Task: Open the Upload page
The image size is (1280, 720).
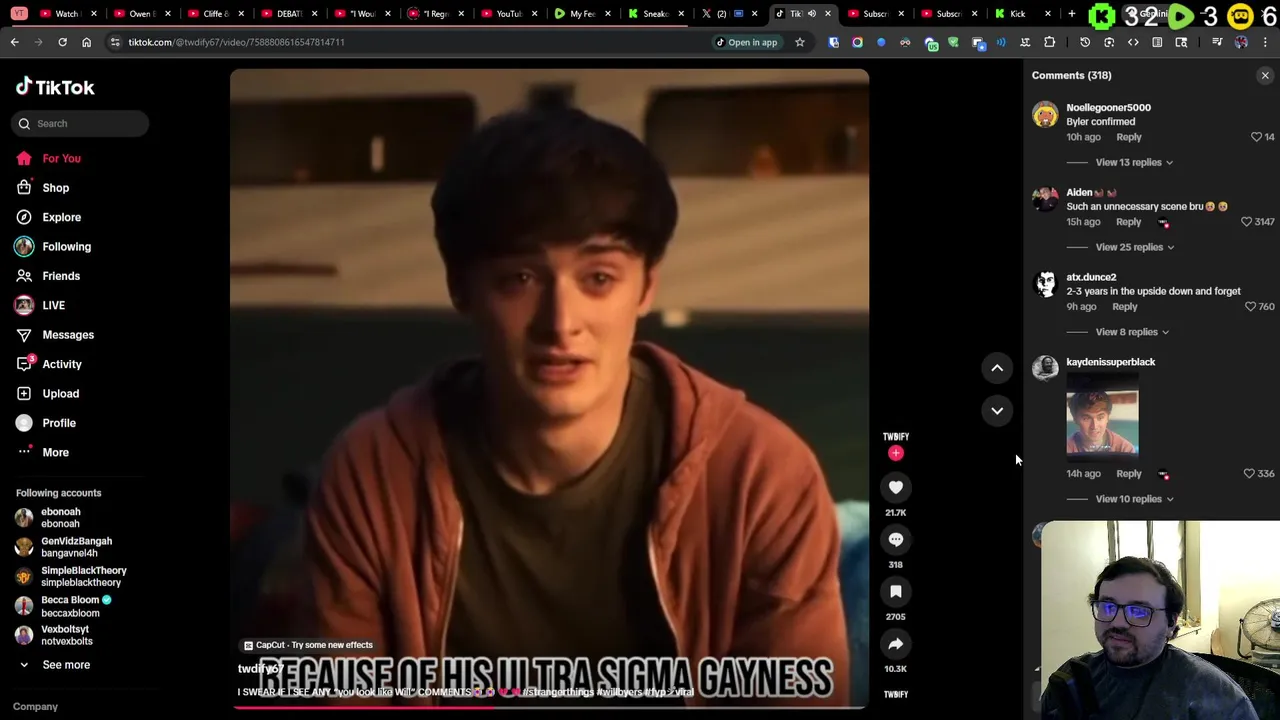Action: click(60, 394)
